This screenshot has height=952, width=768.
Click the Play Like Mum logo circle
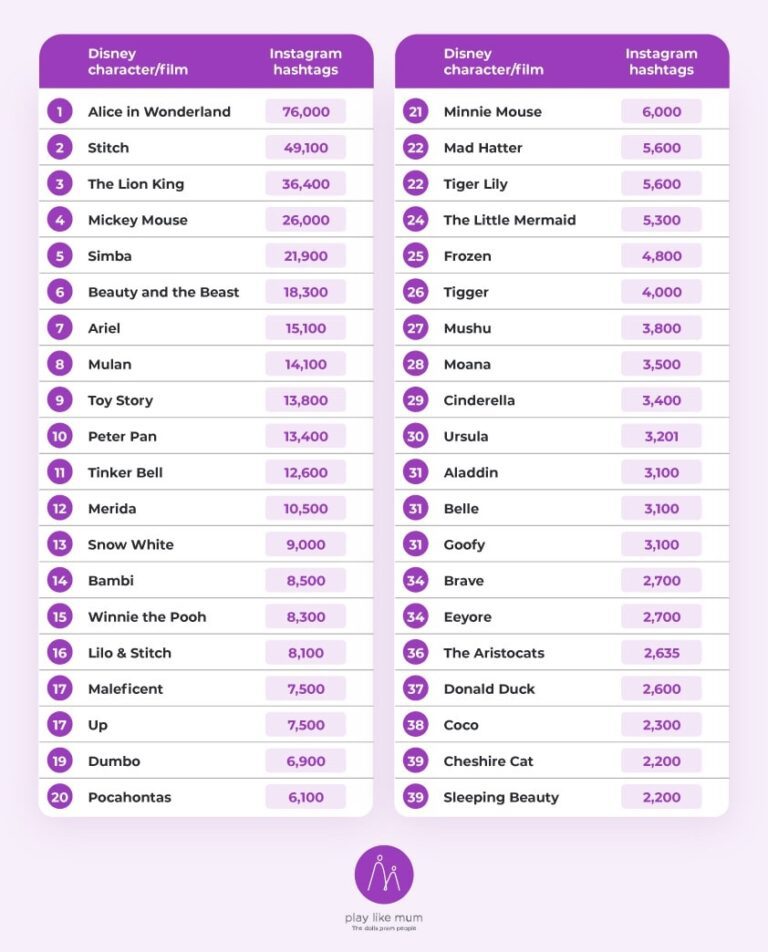pos(384,874)
